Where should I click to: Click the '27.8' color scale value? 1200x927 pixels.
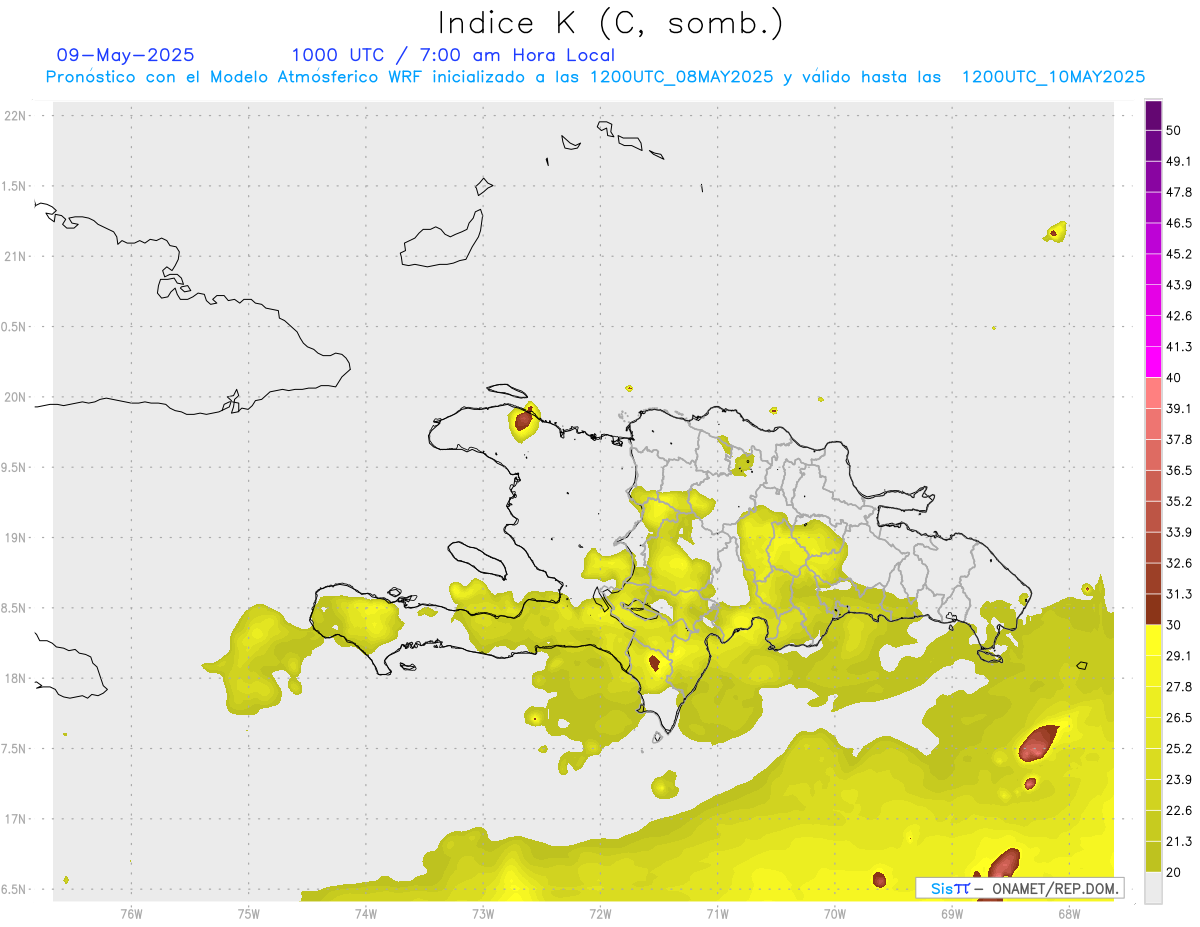[x=1179, y=688]
